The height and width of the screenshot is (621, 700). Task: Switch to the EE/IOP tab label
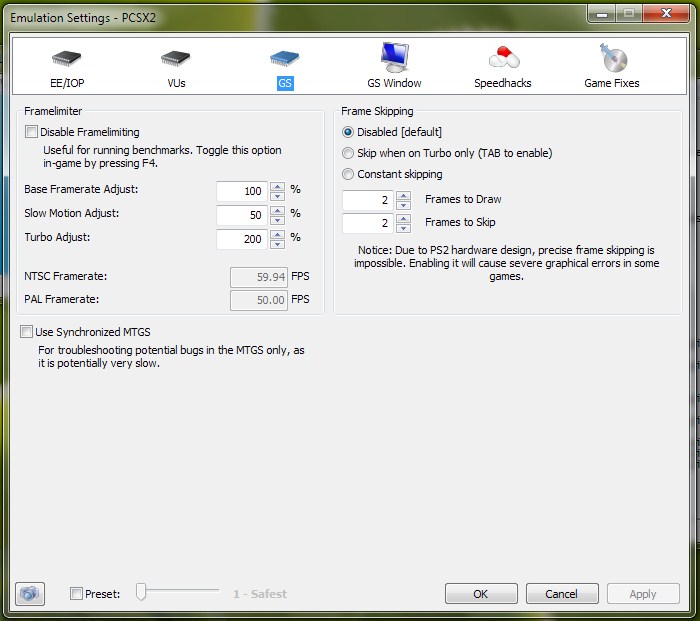click(x=67, y=83)
